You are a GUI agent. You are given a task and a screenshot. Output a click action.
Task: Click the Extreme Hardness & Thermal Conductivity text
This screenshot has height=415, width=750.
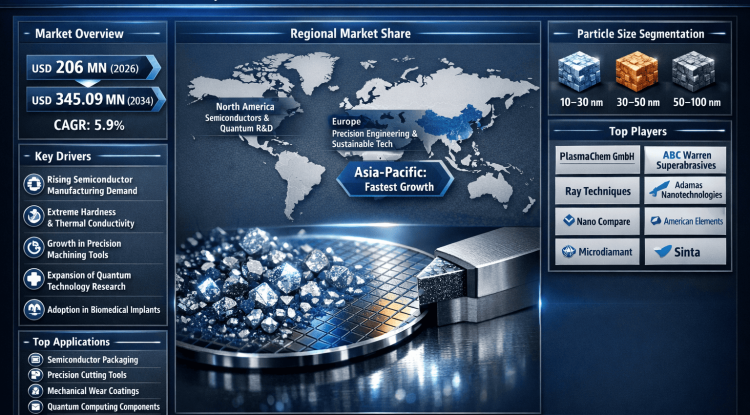91,218
